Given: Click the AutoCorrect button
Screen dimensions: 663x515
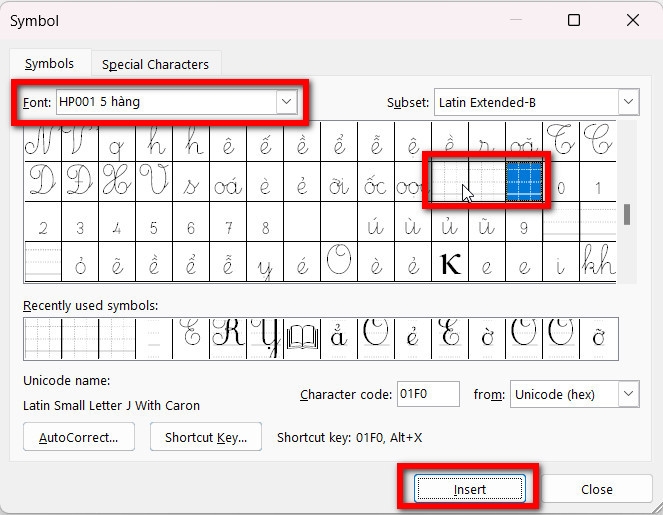Looking at the screenshot, I should [79, 437].
